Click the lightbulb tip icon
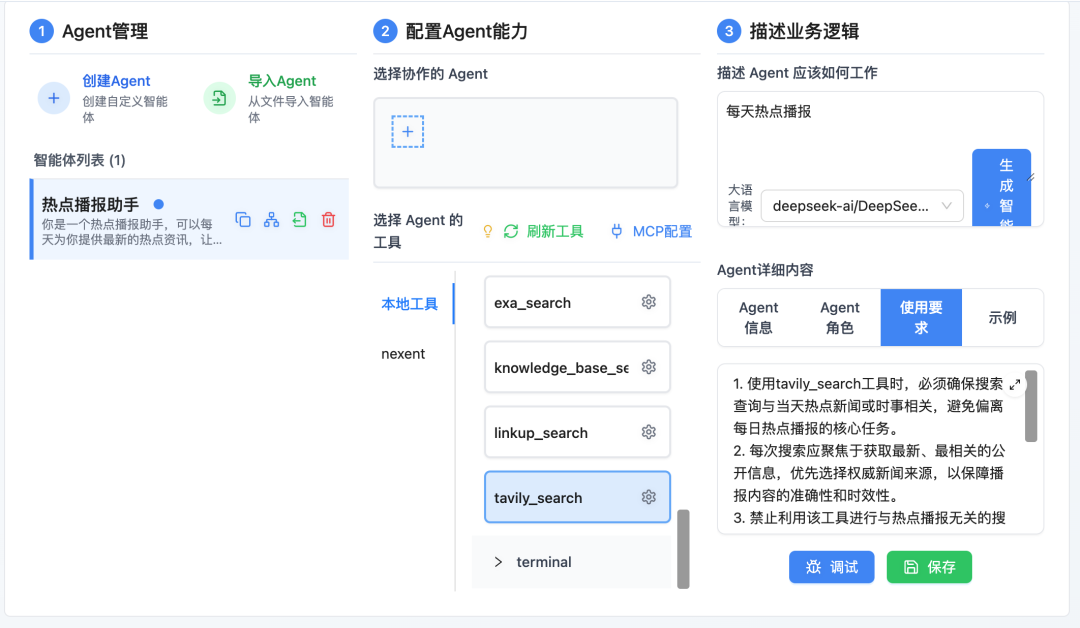This screenshot has width=1080, height=628. coord(488,231)
